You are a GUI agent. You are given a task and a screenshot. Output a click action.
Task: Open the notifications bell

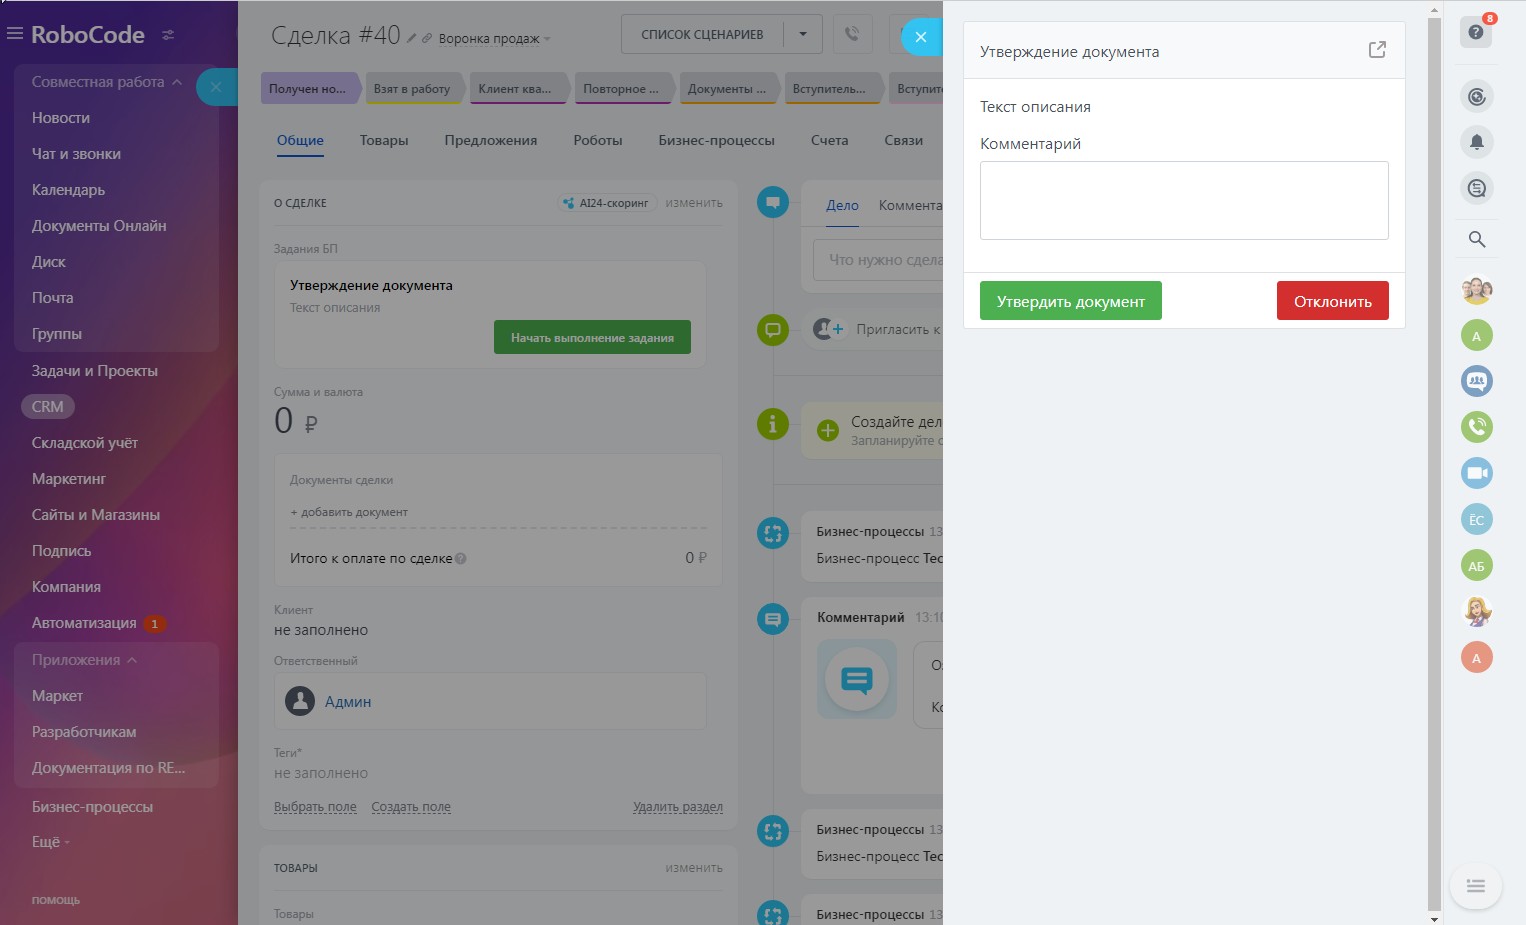pos(1476,142)
